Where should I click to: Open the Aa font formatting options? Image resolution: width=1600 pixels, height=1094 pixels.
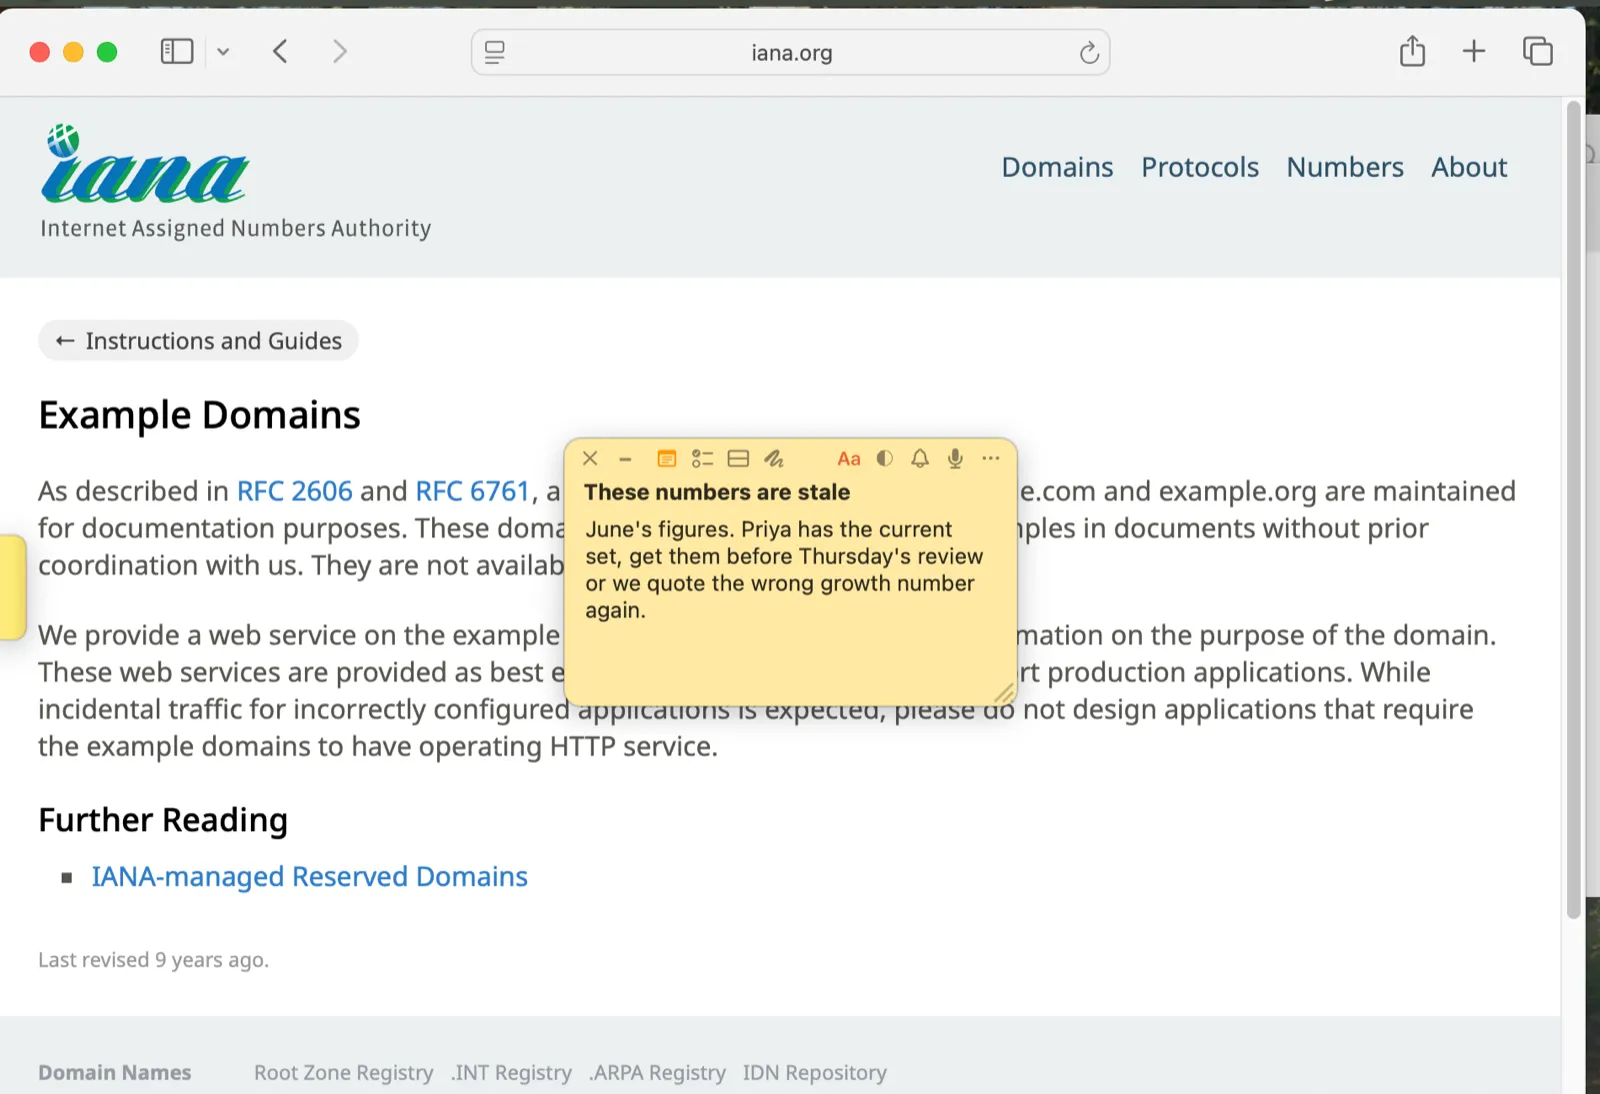point(849,458)
